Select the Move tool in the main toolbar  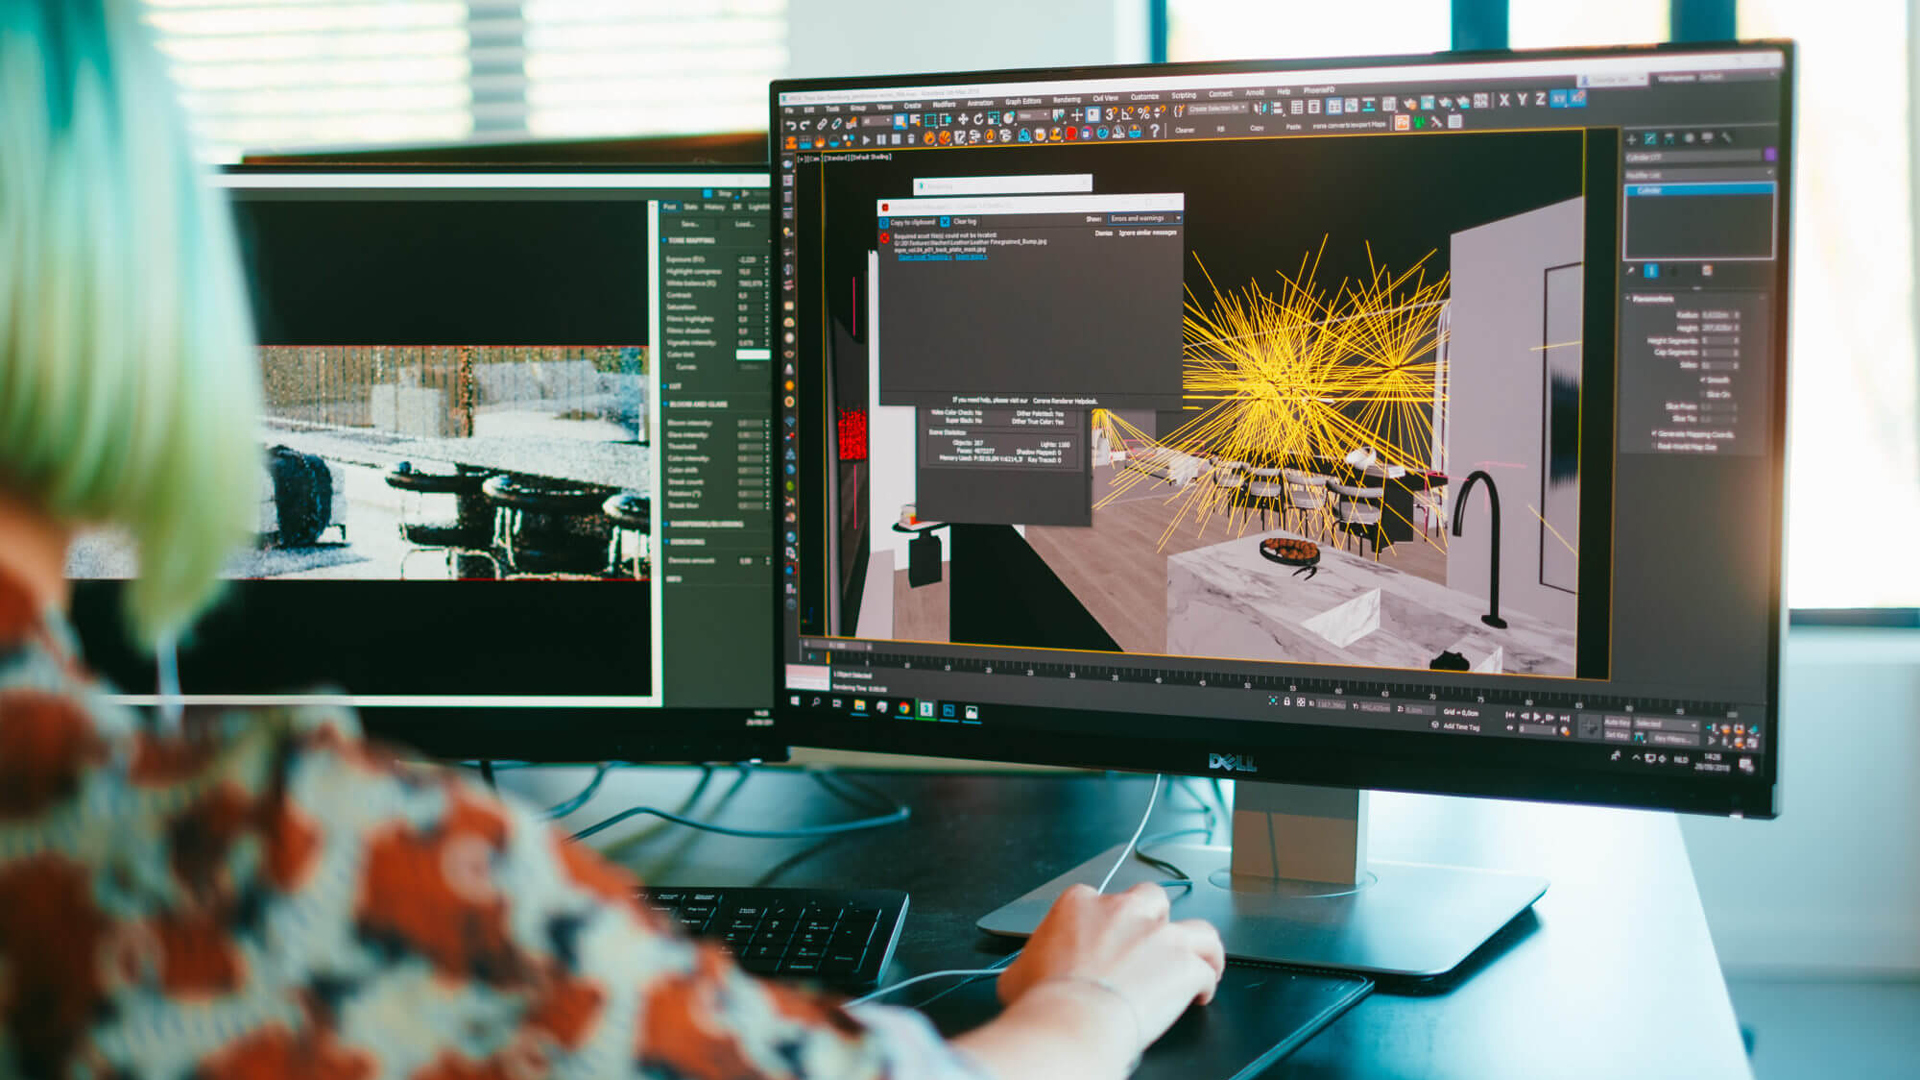[x=962, y=117]
